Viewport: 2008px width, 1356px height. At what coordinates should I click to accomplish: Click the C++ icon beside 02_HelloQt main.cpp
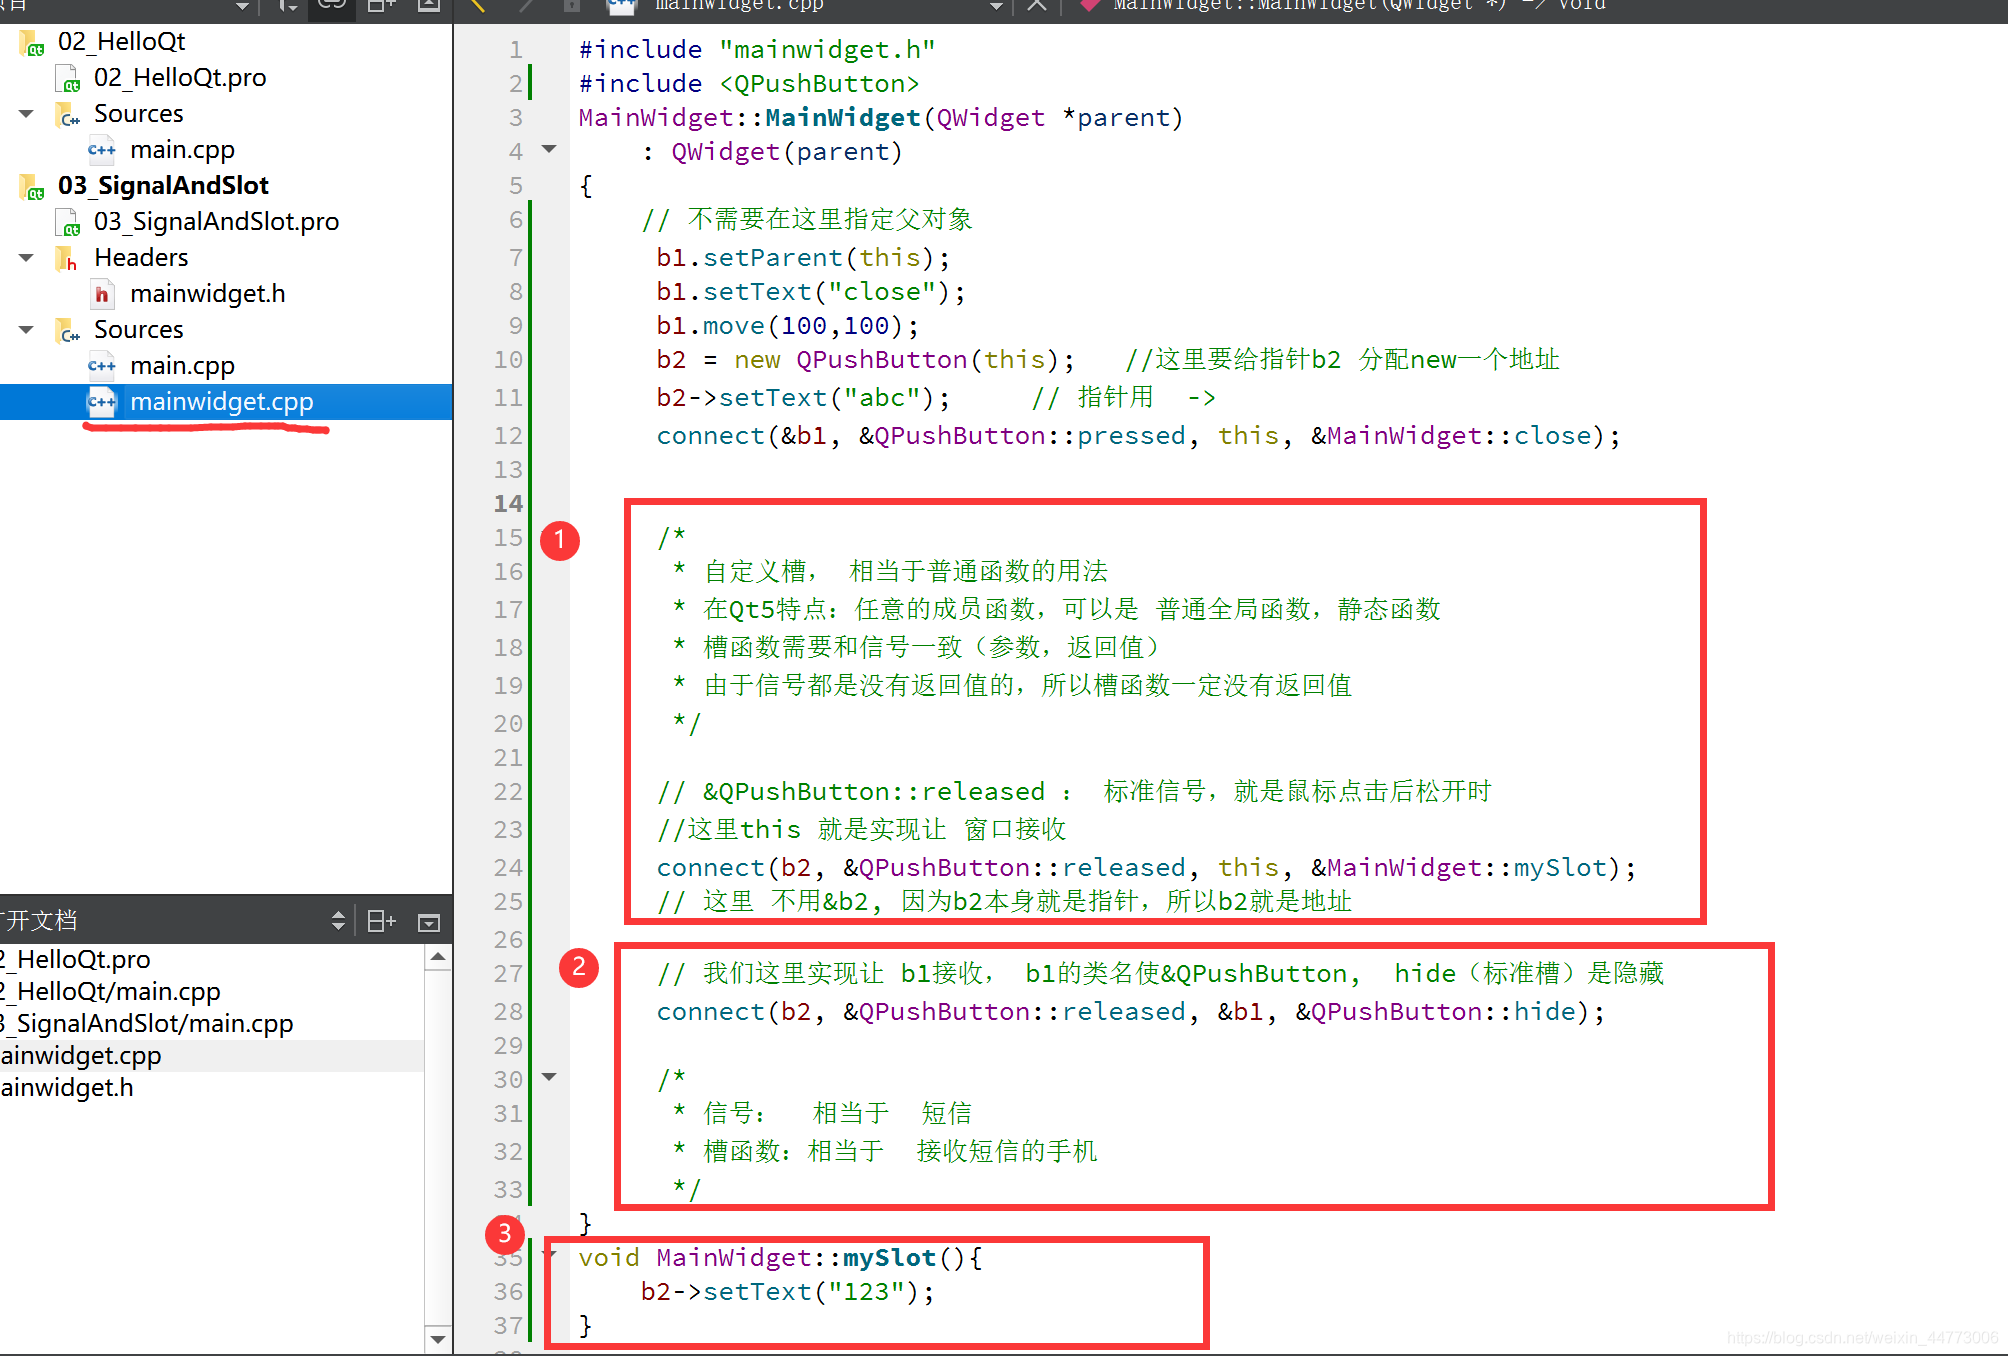tap(102, 150)
